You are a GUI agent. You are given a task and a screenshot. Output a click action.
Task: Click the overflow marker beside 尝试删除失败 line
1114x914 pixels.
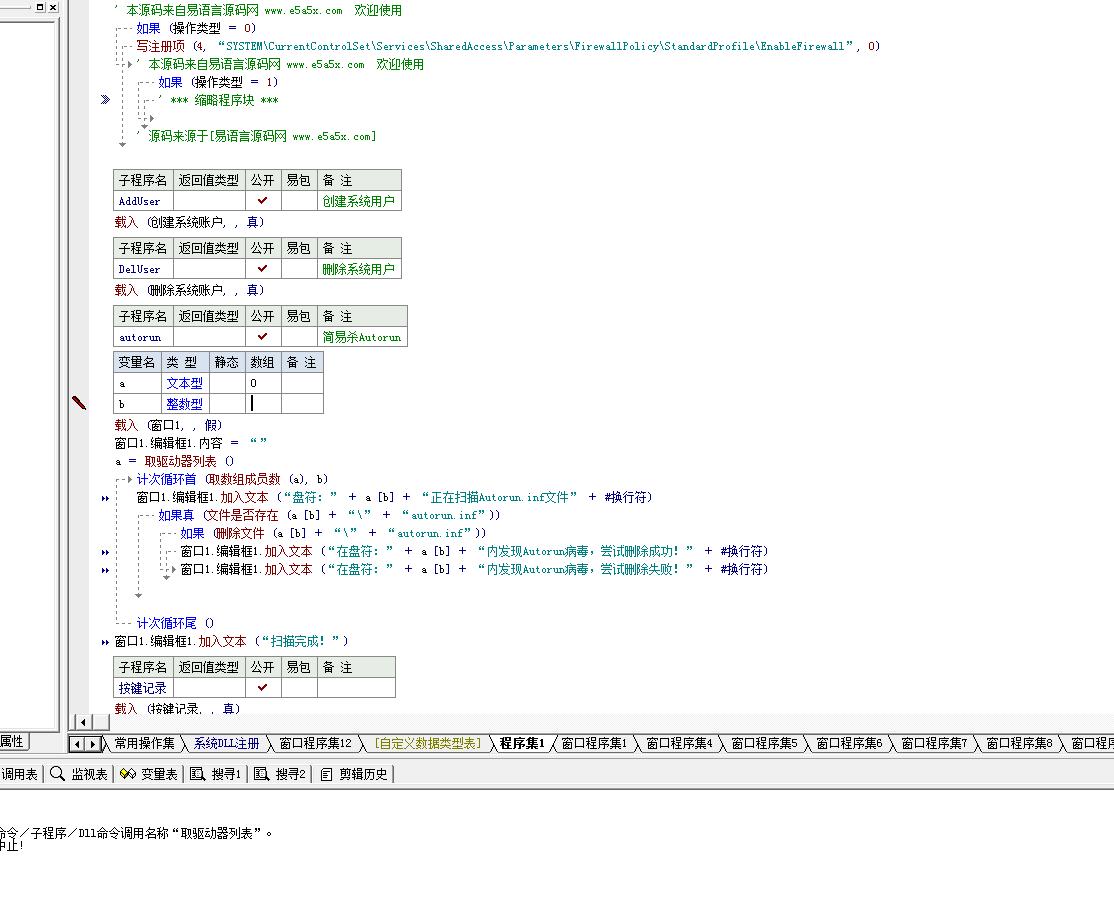click(x=105, y=570)
